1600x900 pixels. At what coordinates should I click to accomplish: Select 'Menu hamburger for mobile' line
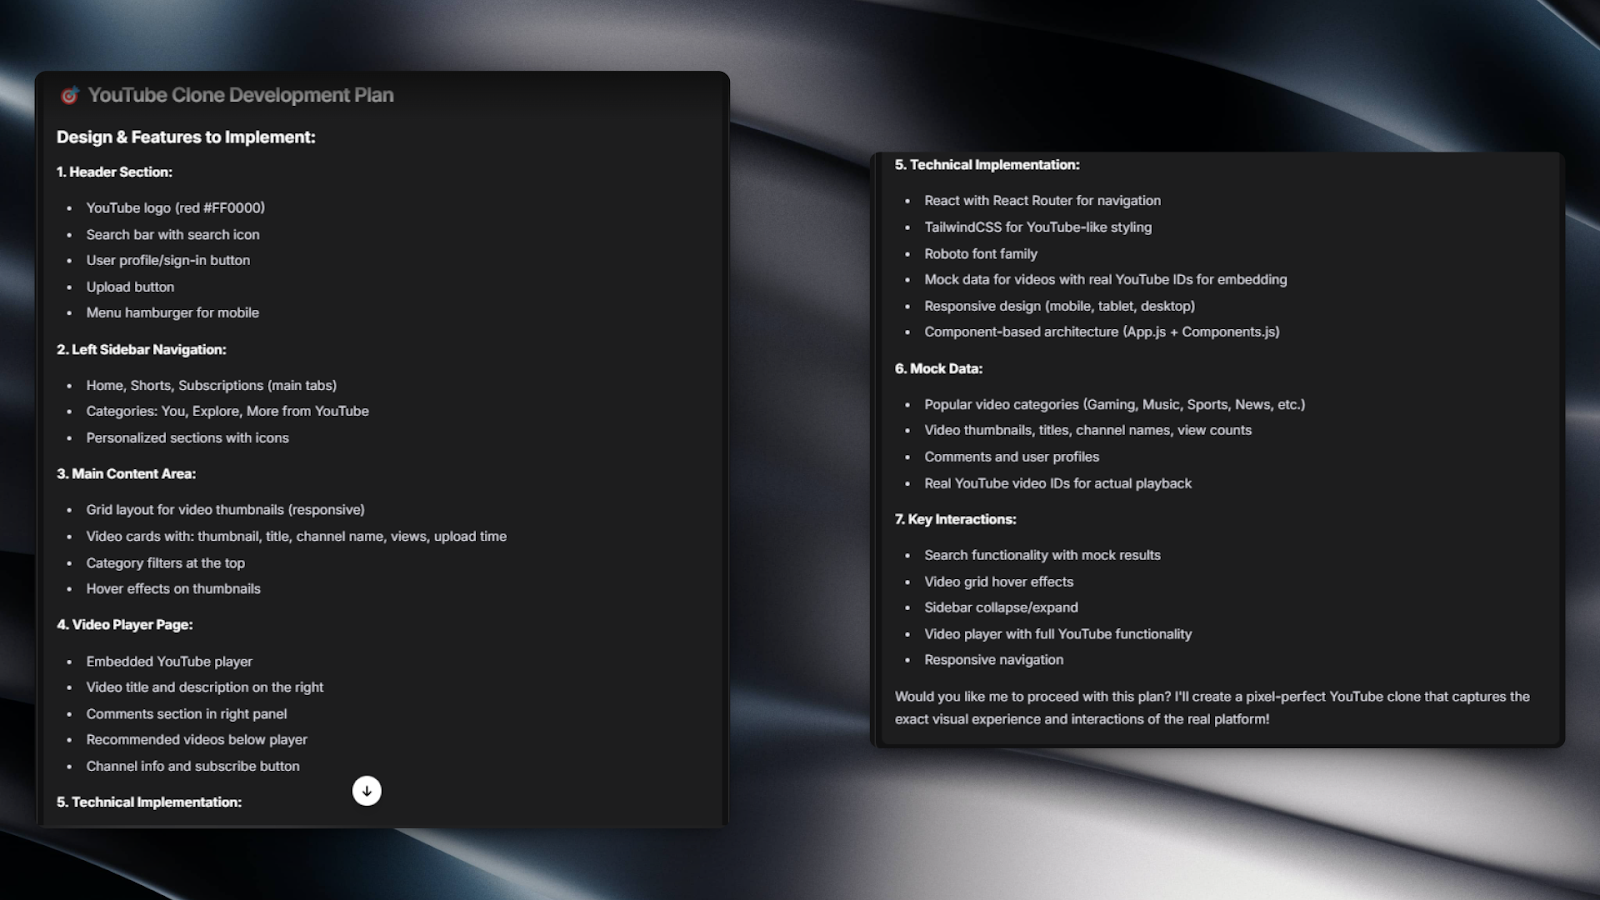(172, 313)
